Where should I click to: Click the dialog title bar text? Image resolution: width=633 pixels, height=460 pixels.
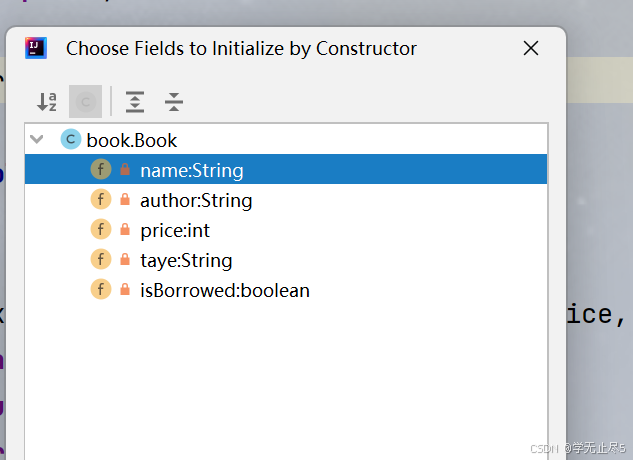241,48
